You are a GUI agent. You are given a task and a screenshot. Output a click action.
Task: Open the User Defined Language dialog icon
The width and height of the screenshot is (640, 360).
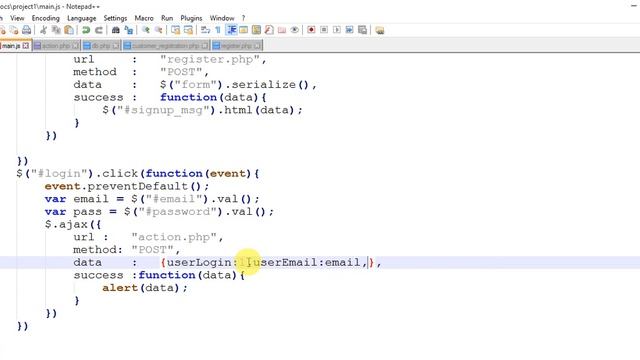click(243, 30)
